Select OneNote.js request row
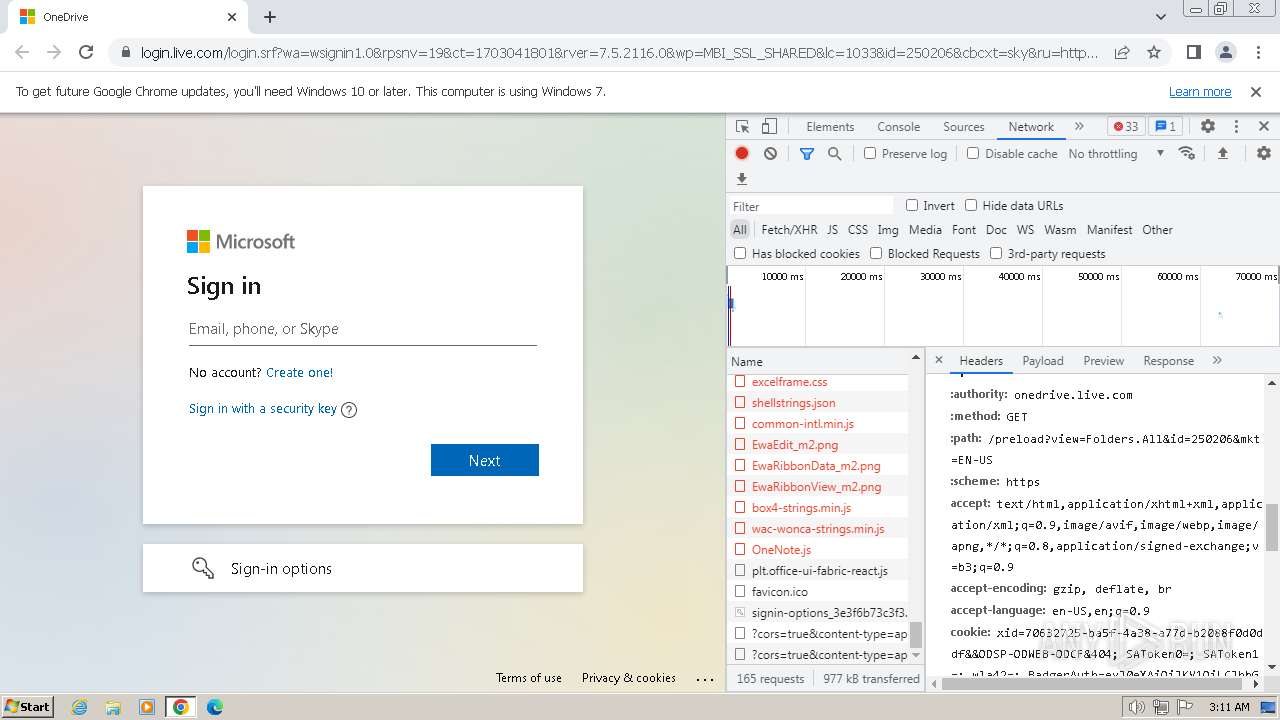Image resolution: width=1280 pixels, height=720 pixels. click(x=819, y=549)
